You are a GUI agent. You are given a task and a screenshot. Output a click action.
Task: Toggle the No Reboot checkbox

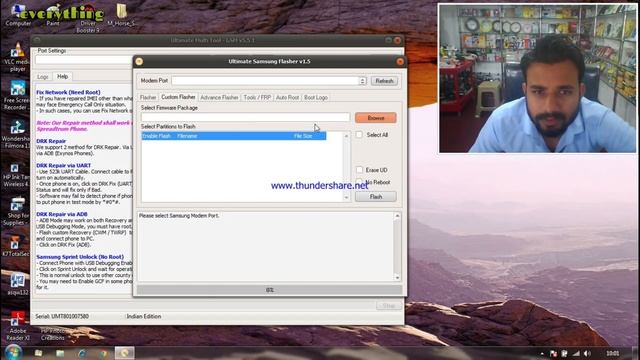point(359,182)
